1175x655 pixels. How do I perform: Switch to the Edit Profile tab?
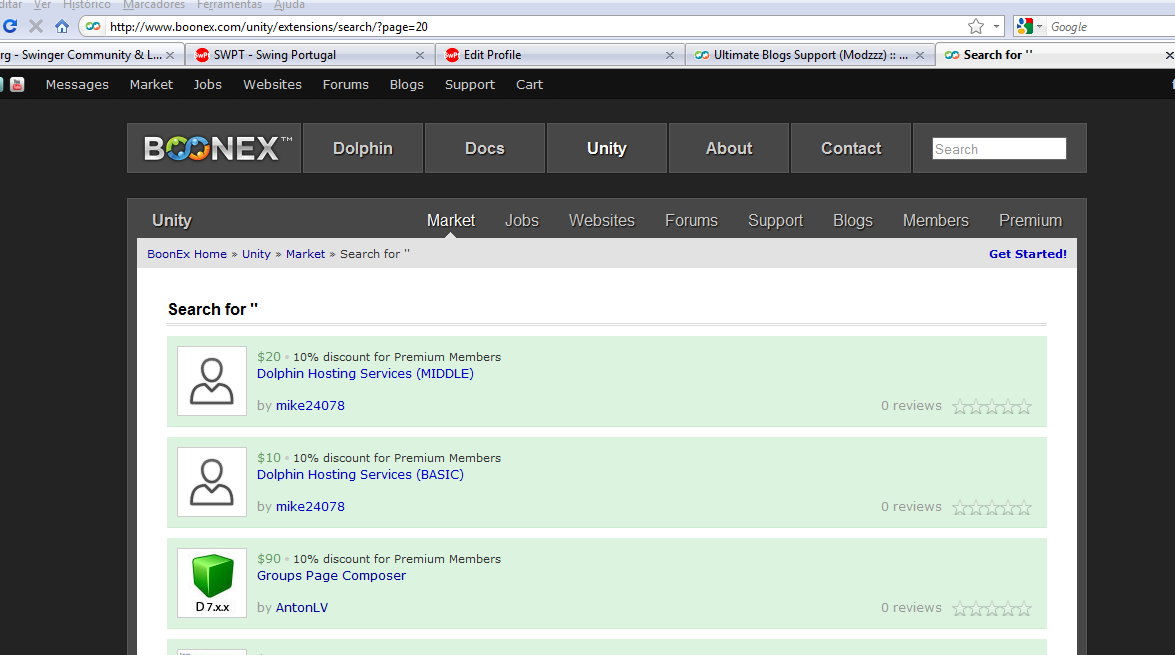492,55
